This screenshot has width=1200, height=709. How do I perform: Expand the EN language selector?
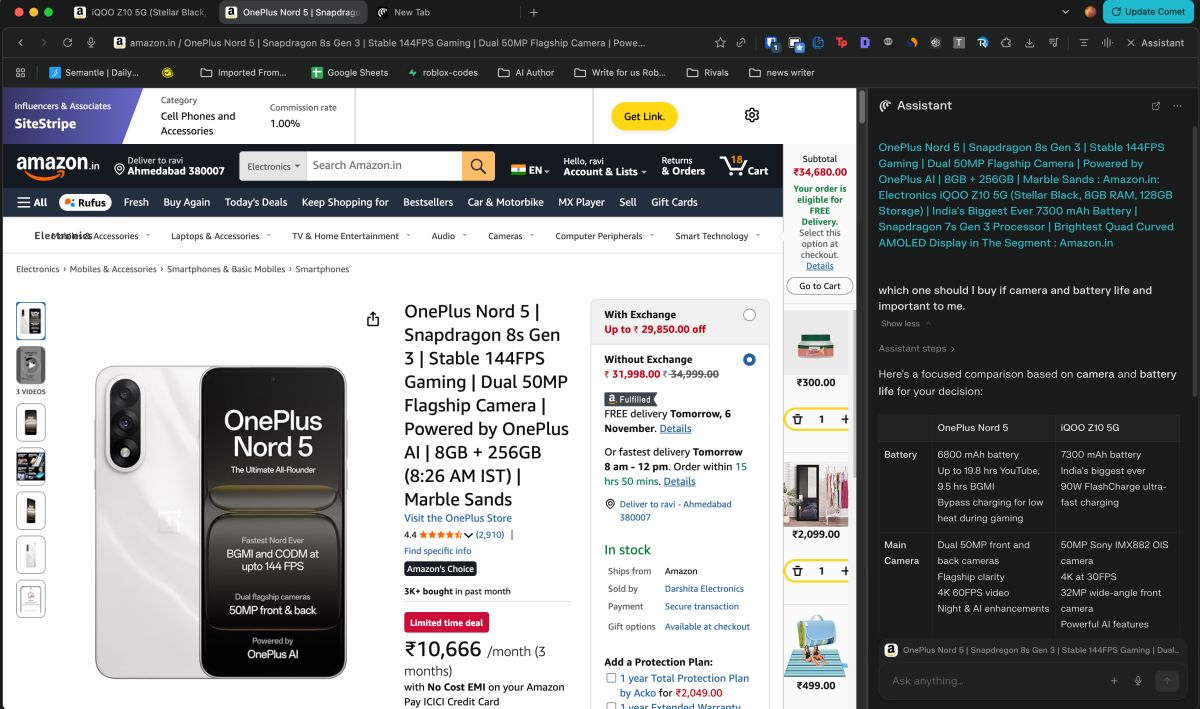(530, 170)
